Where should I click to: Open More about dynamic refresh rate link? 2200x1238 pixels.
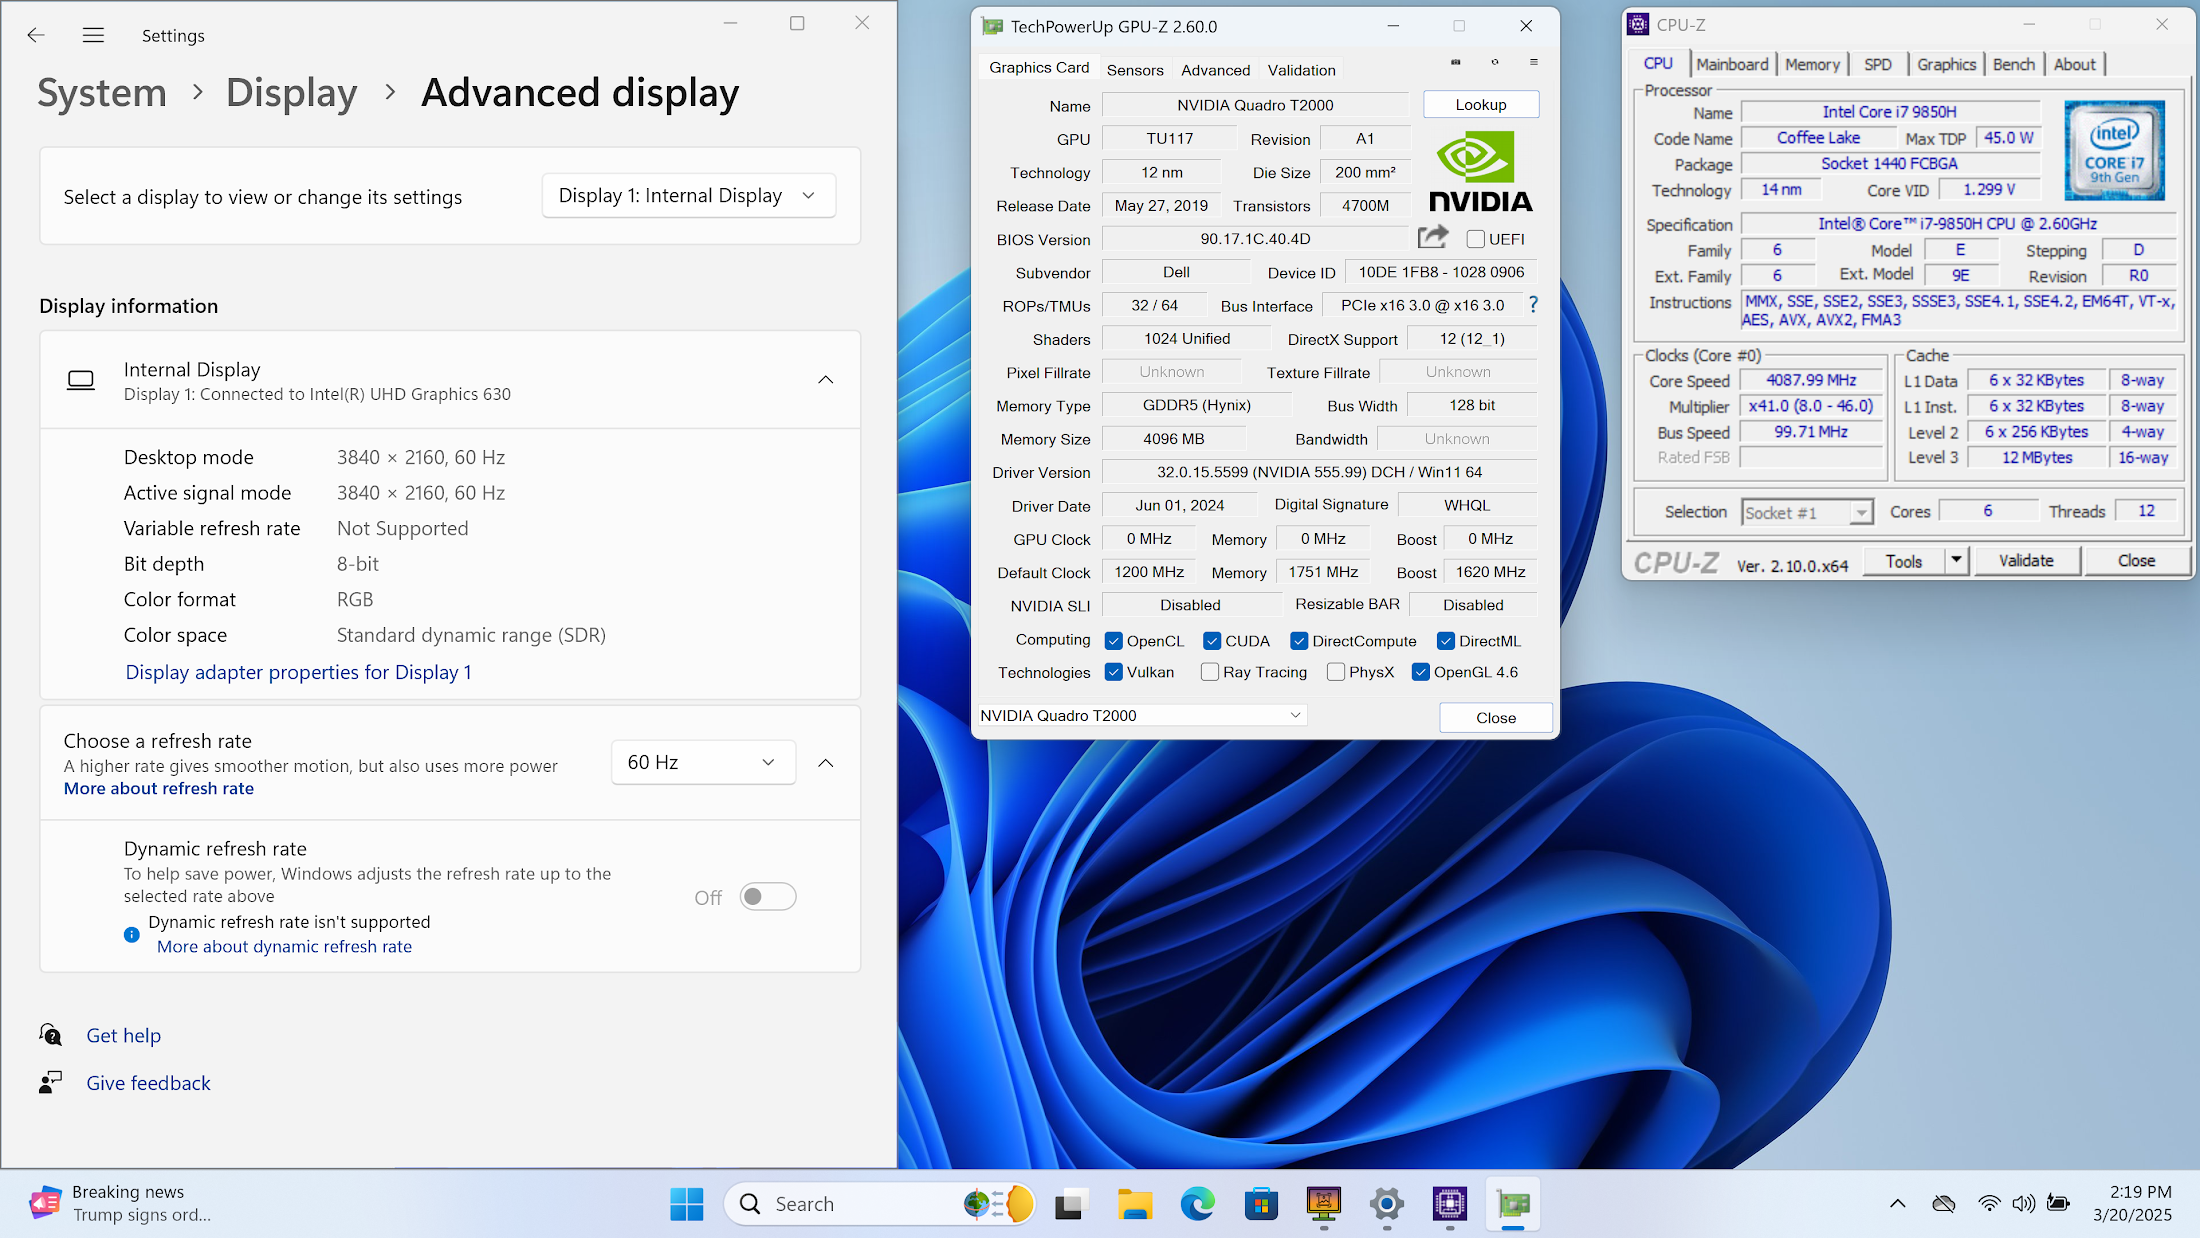click(x=284, y=947)
